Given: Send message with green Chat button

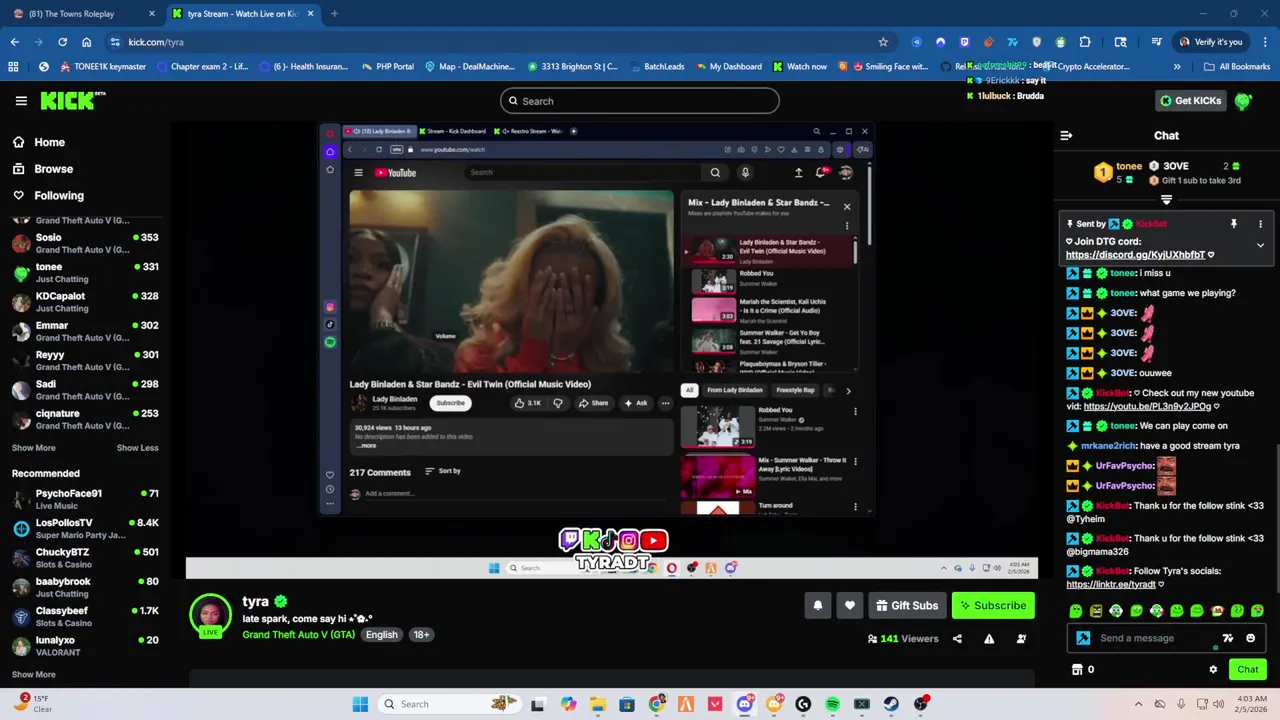Looking at the screenshot, I should point(1247,670).
